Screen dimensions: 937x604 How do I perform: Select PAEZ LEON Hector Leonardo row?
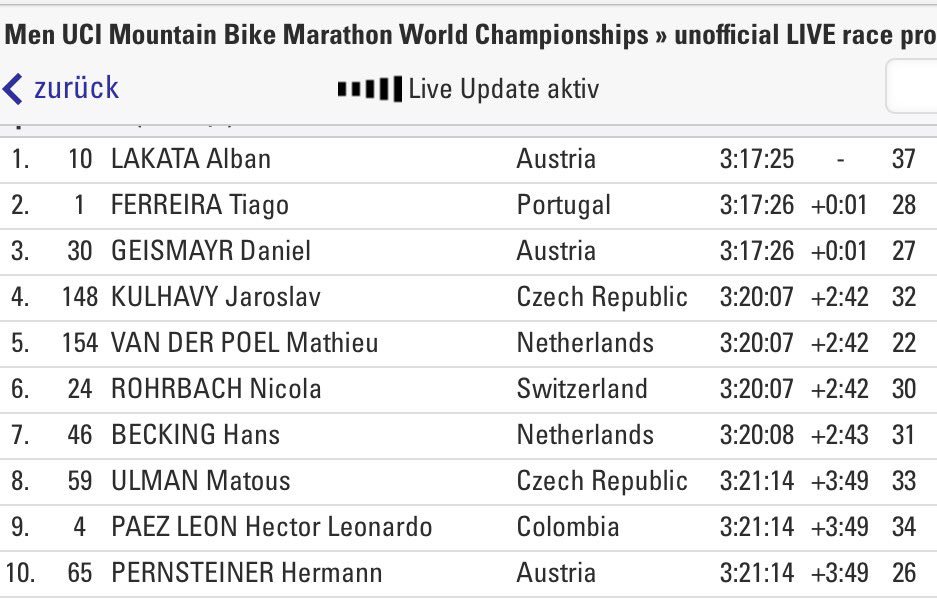pos(468,528)
